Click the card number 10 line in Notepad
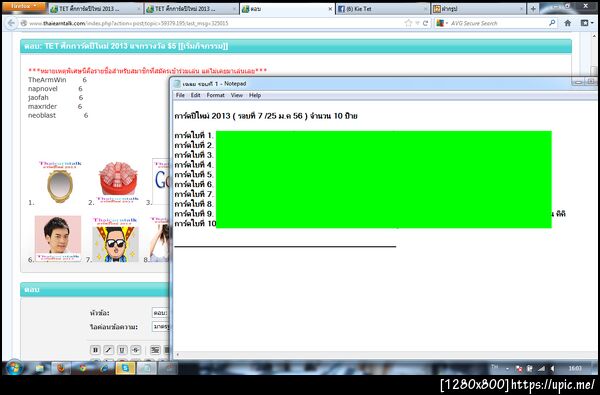 195,224
